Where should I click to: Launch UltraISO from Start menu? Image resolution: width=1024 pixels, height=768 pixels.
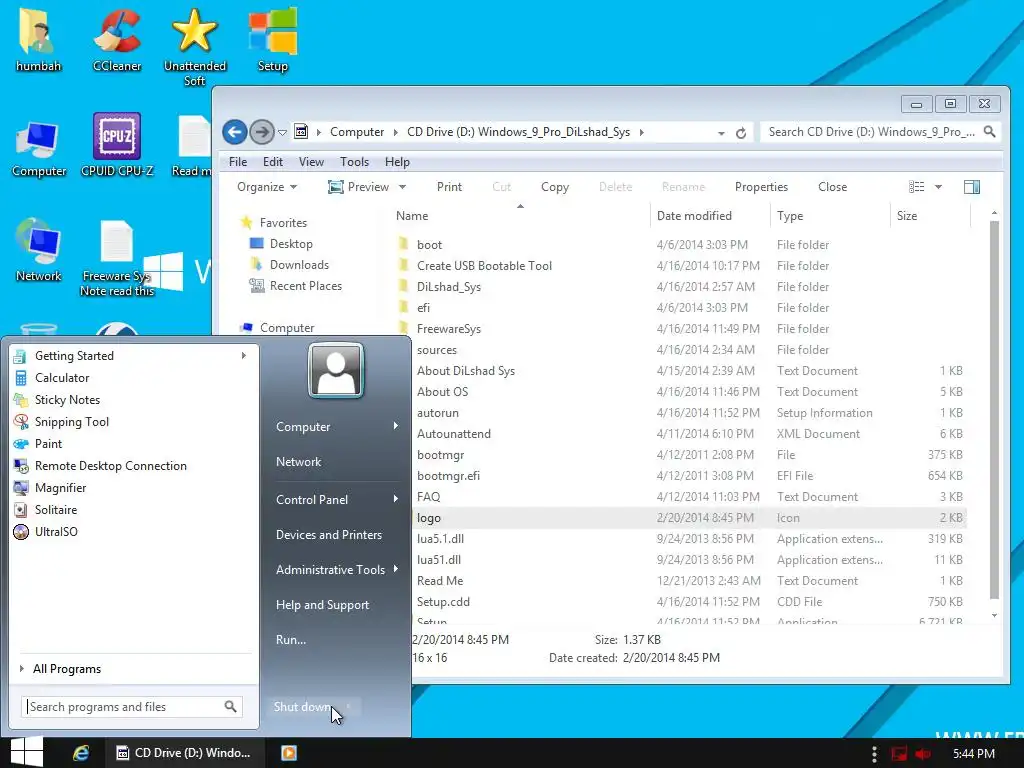56,532
